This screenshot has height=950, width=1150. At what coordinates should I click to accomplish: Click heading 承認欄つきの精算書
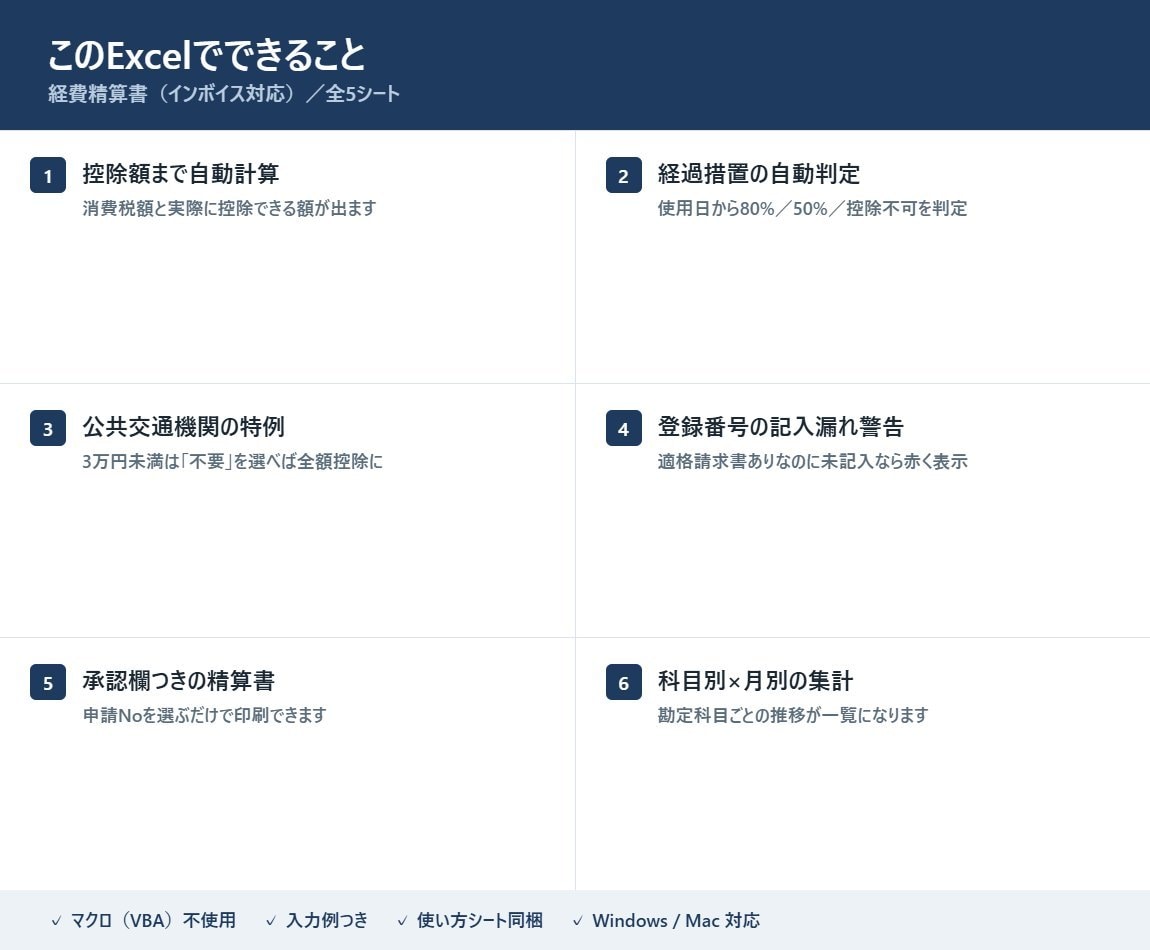[x=178, y=681]
